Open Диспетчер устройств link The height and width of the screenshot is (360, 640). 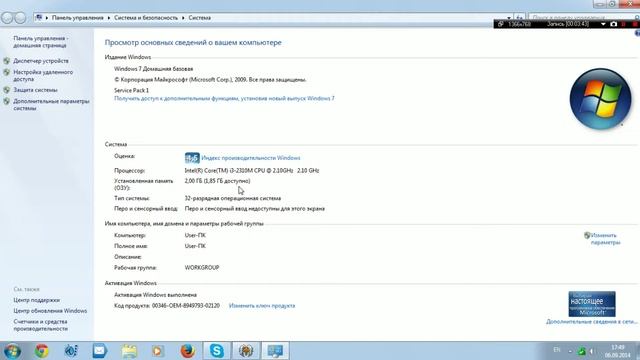[41, 61]
